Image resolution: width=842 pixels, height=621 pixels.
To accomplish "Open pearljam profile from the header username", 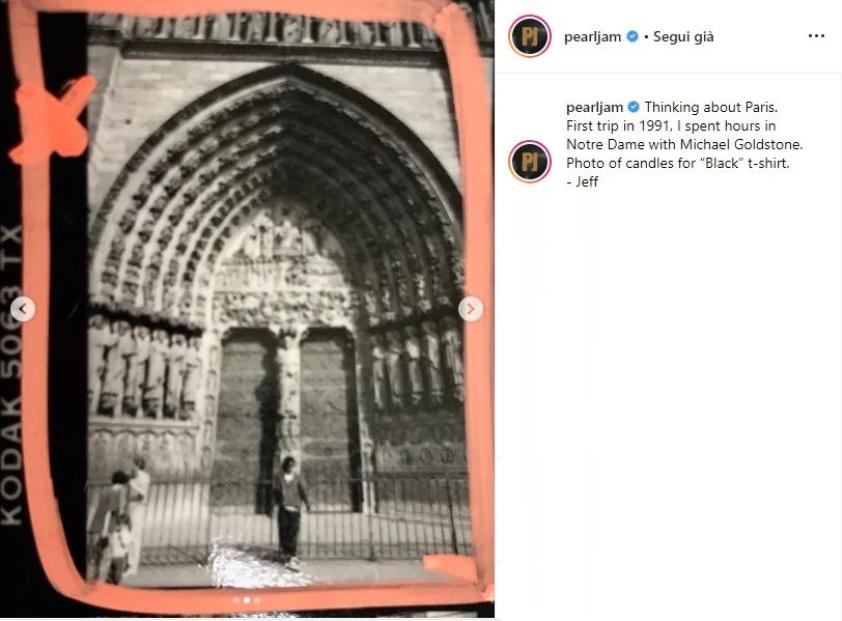I will coord(592,37).
